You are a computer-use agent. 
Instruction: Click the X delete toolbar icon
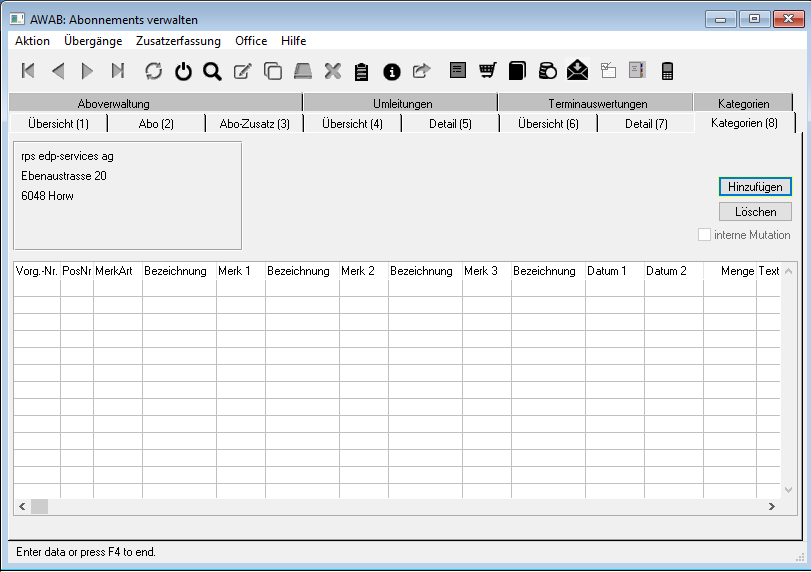[x=333, y=70]
